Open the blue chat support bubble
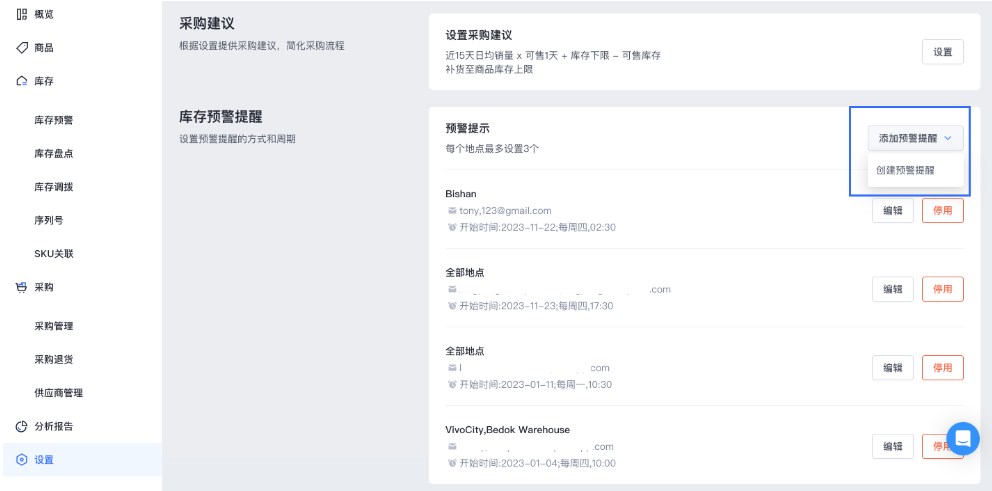 click(x=963, y=438)
